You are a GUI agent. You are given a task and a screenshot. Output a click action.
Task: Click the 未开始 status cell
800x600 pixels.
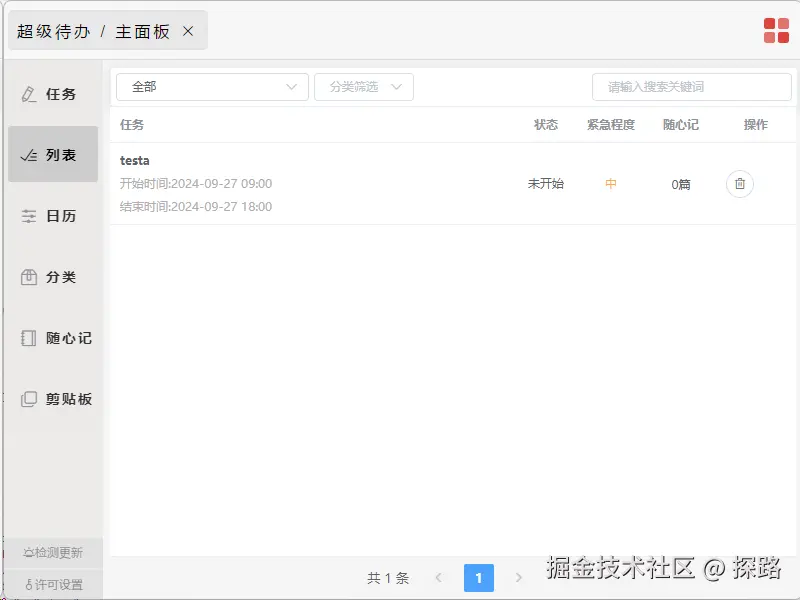pyautogui.click(x=545, y=184)
